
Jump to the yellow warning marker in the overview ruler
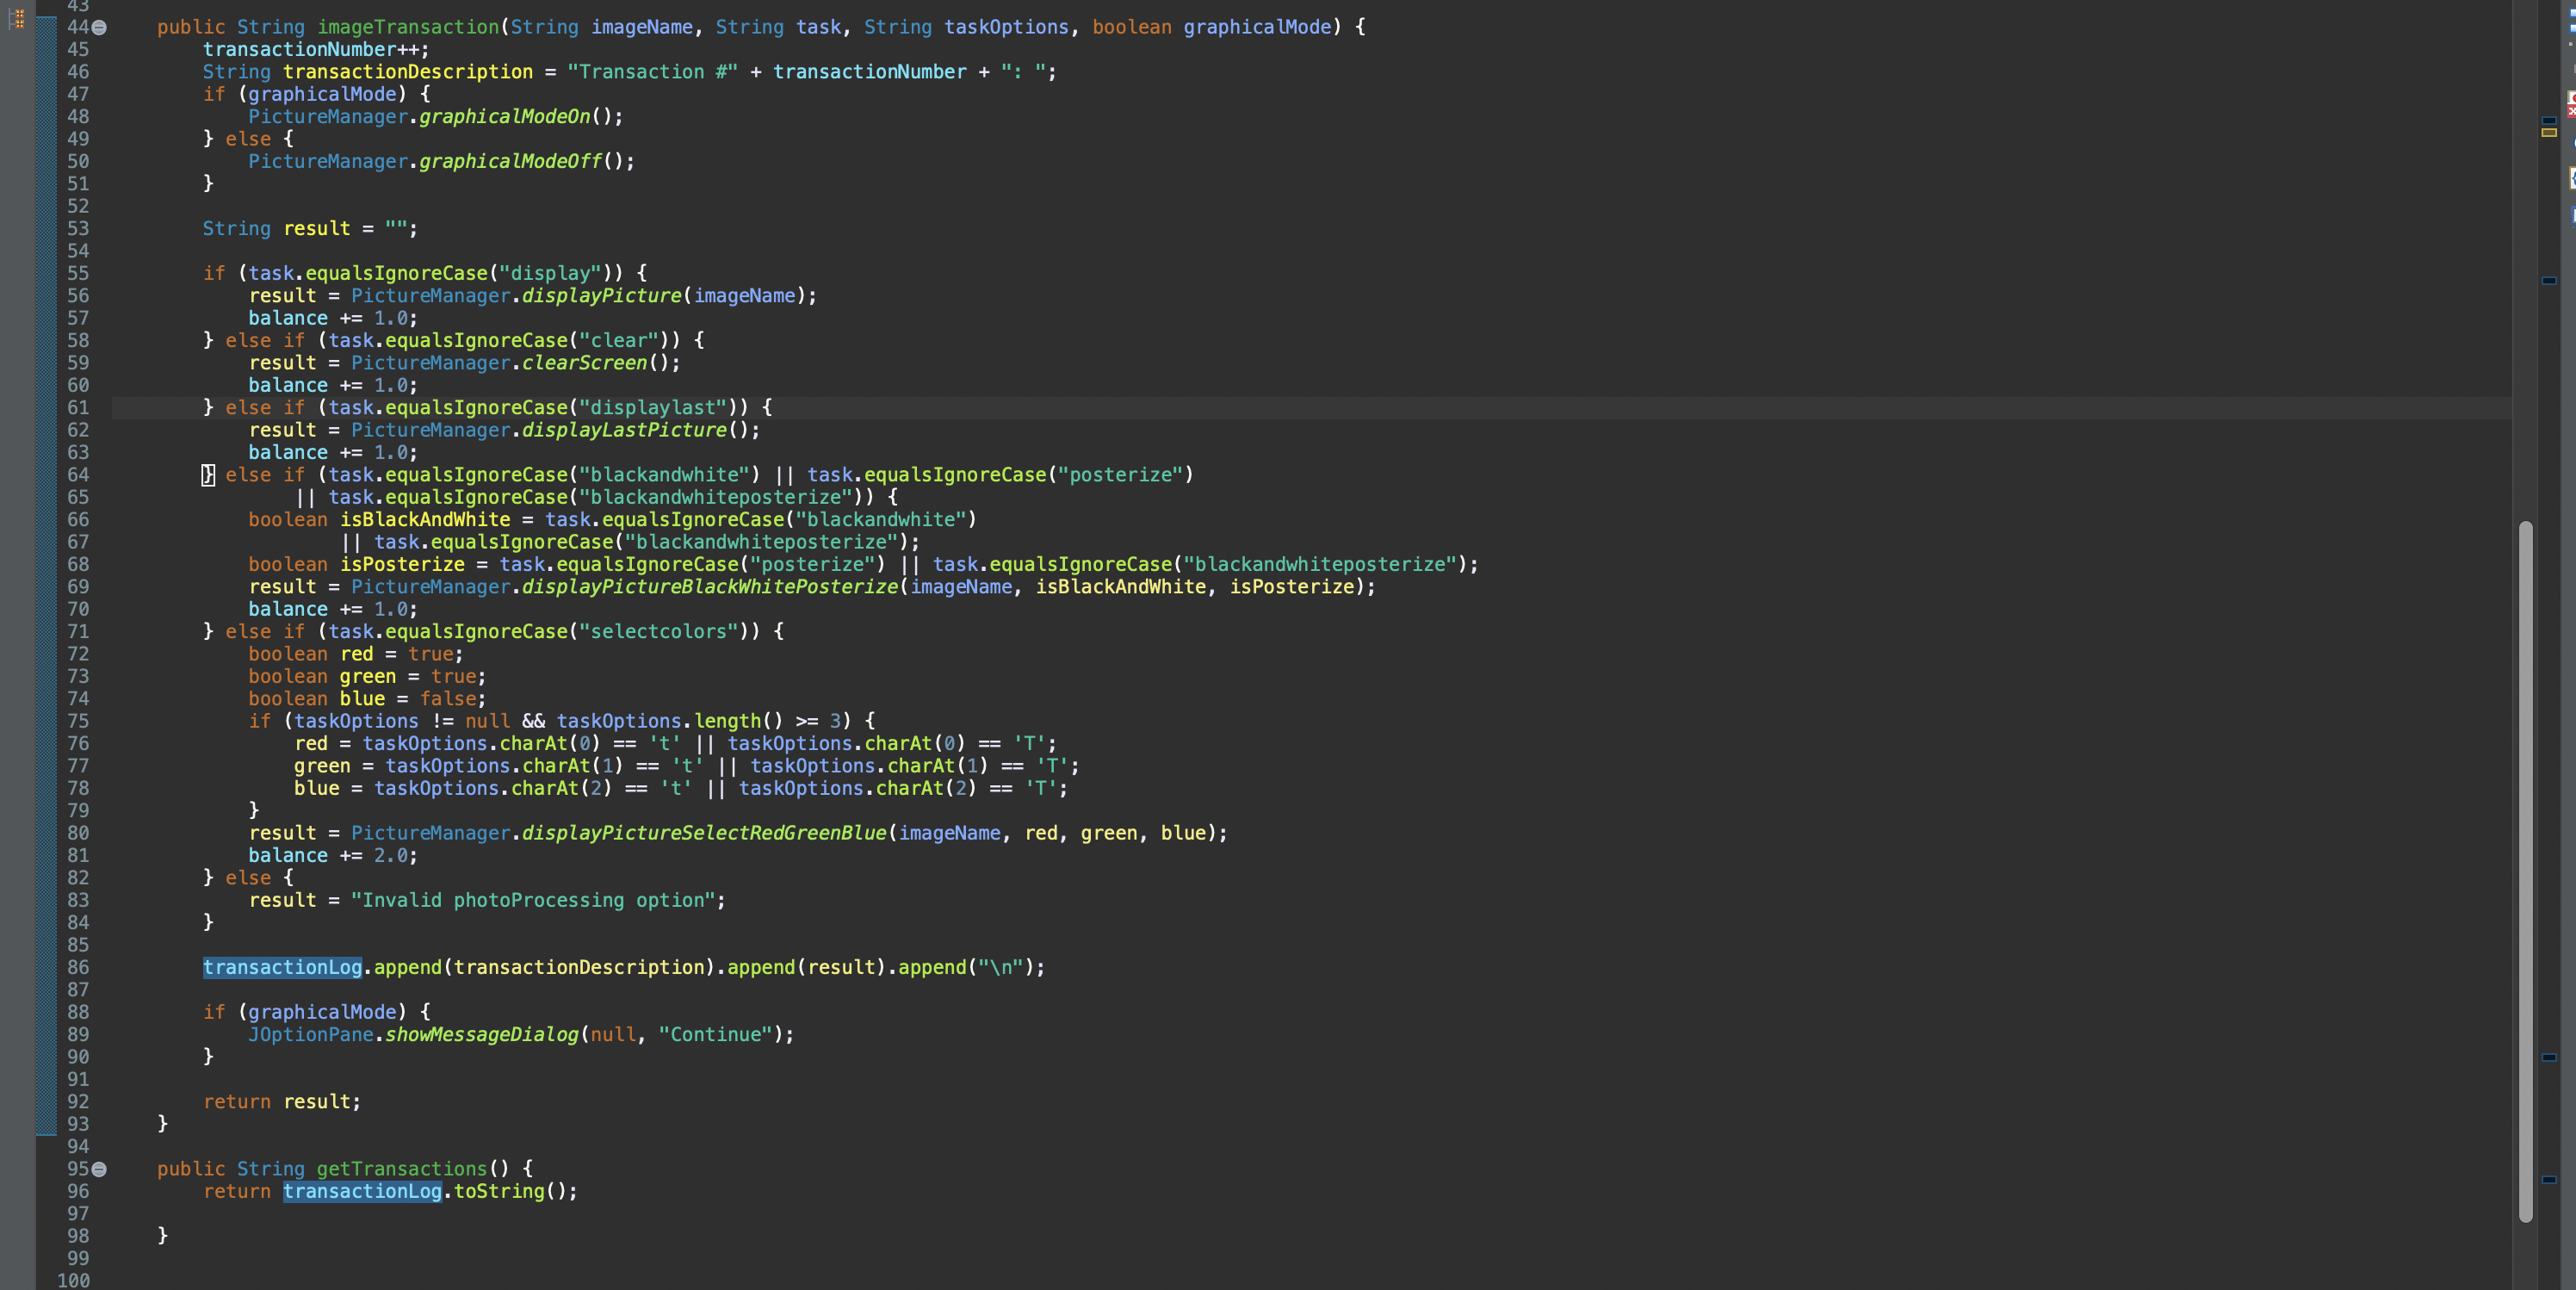2549,132
